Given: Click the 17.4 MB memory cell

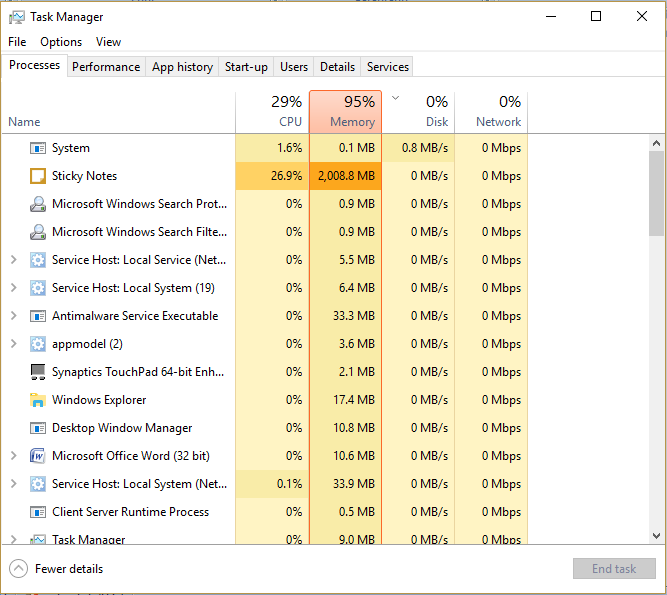Looking at the screenshot, I should [x=345, y=400].
